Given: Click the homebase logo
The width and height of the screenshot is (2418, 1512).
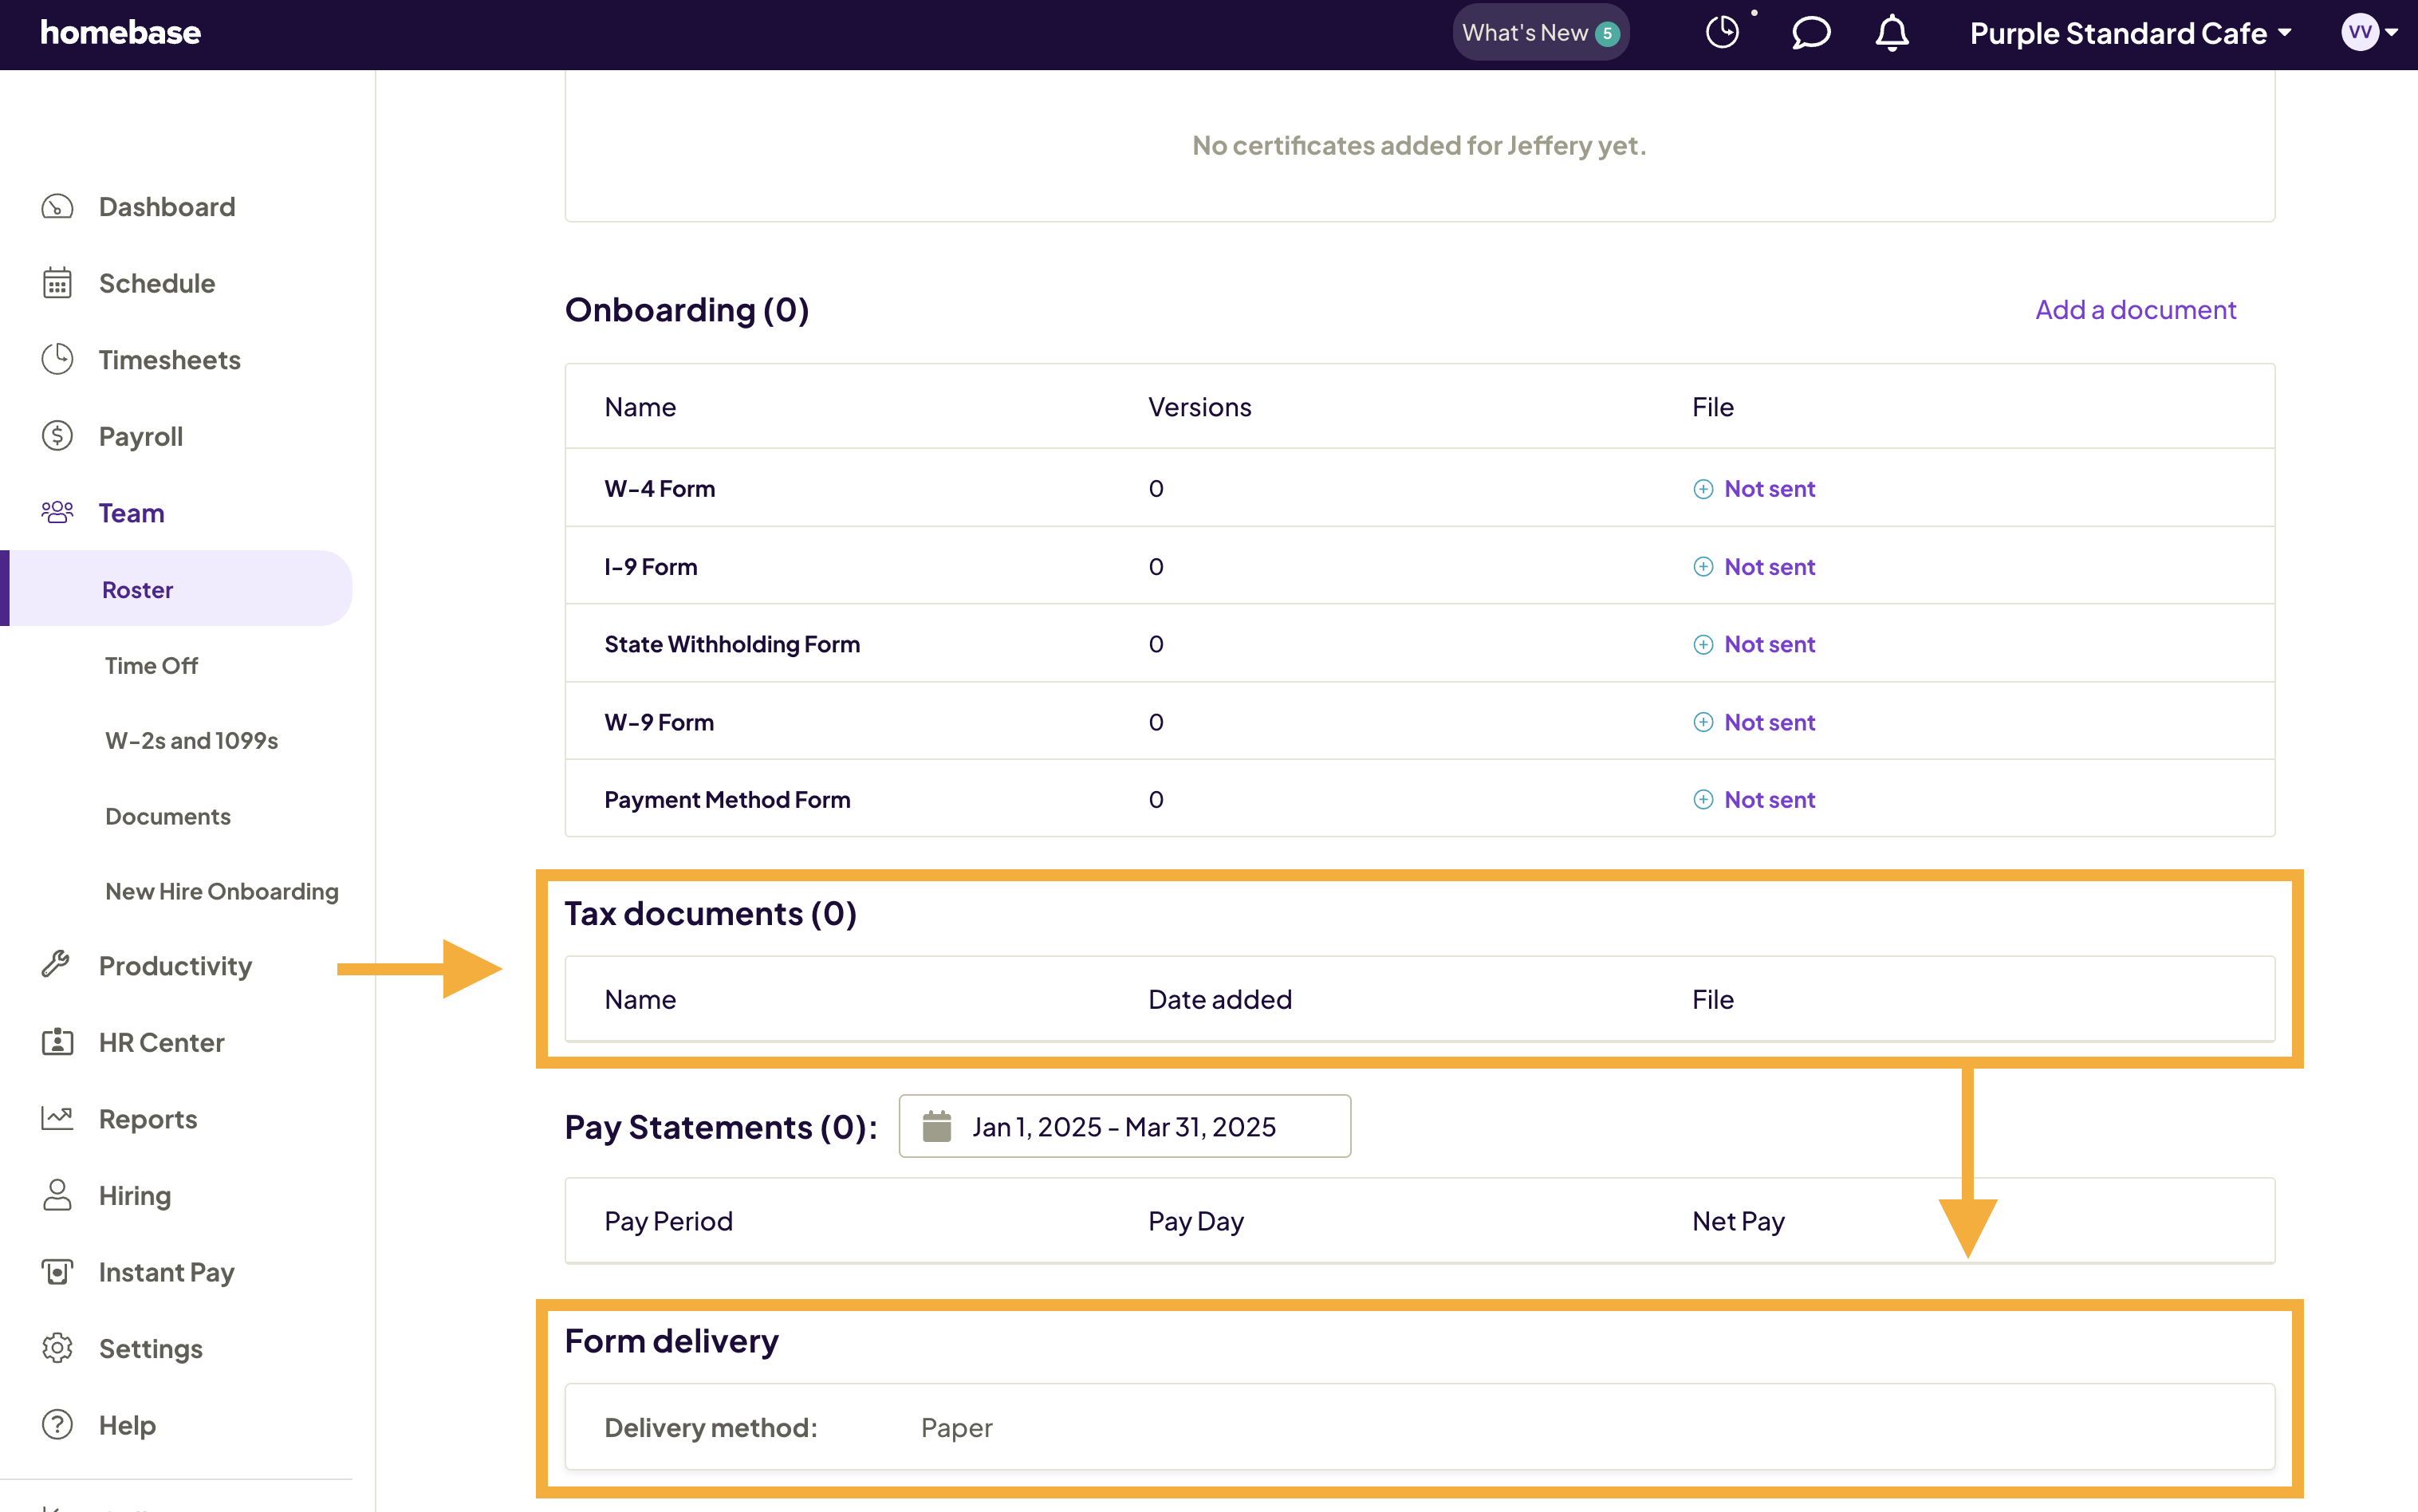Looking at the screenshot, I should pos(120,33).
